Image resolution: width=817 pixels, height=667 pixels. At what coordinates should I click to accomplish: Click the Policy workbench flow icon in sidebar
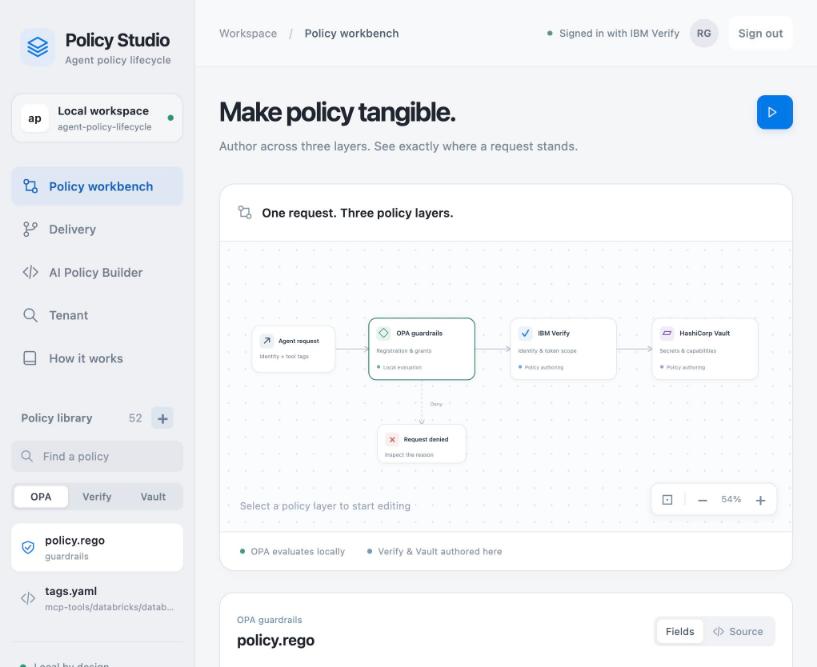pyautogui.click(x=30, y=186)
